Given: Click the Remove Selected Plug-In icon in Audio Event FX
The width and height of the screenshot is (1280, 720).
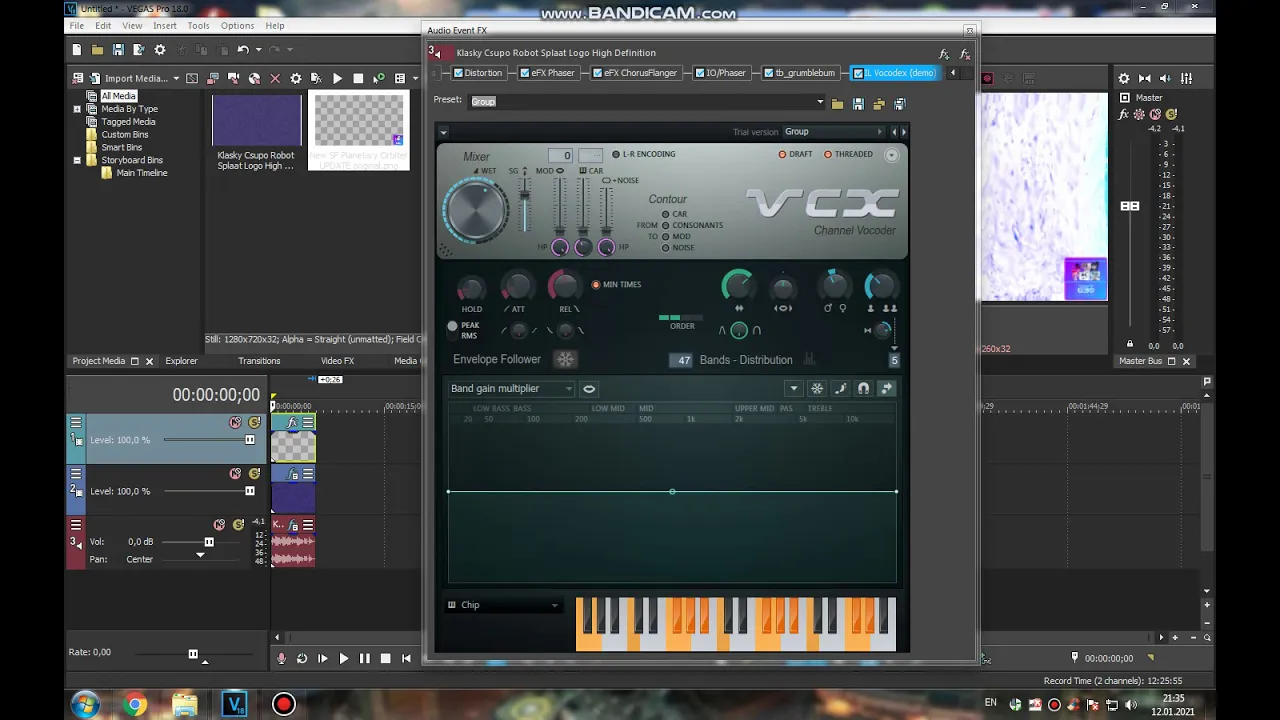Looking at the screenshot, I should [x=965, y=54].
